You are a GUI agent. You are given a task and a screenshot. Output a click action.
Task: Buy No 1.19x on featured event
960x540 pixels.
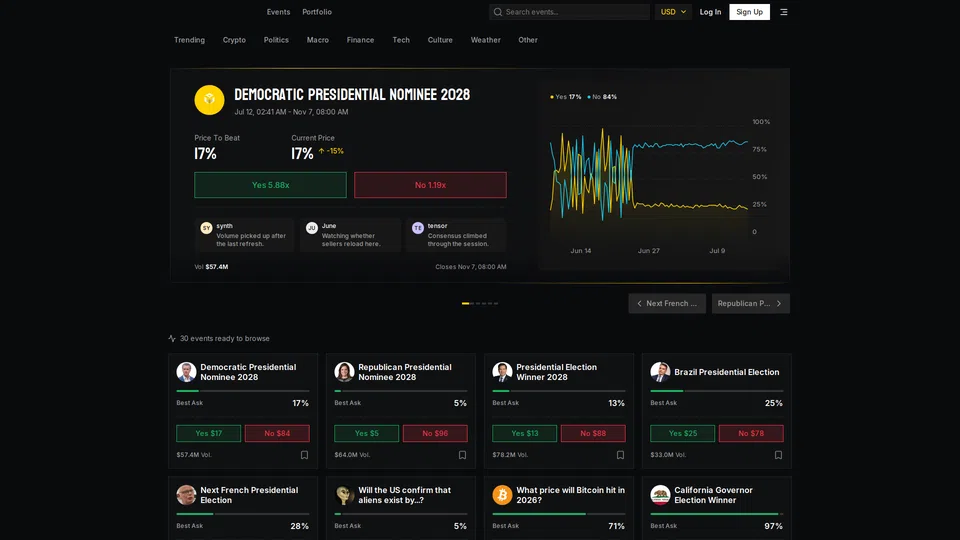click(x=430, y=185)
